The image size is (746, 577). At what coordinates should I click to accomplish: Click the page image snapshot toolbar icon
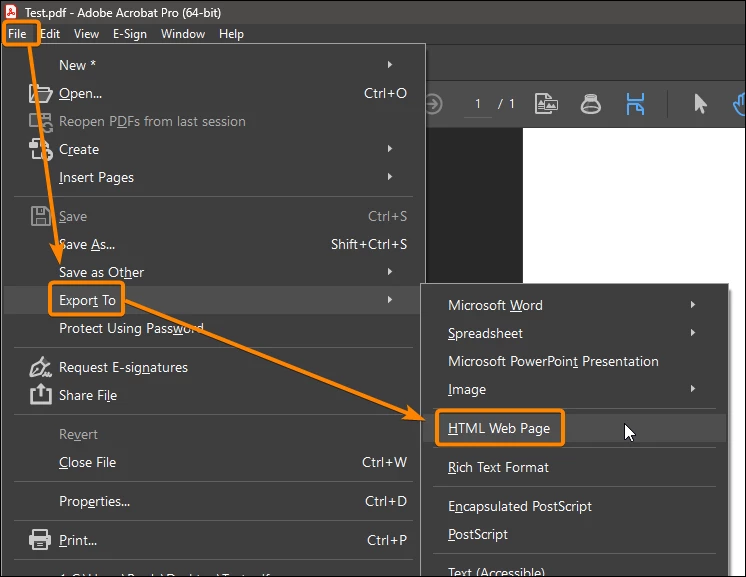coord(546,104)
